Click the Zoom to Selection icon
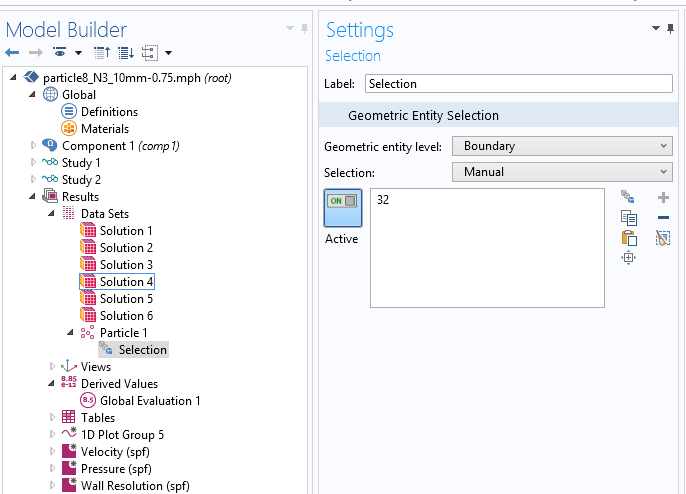Screen dimensions: 686x494 coord(629,258)
